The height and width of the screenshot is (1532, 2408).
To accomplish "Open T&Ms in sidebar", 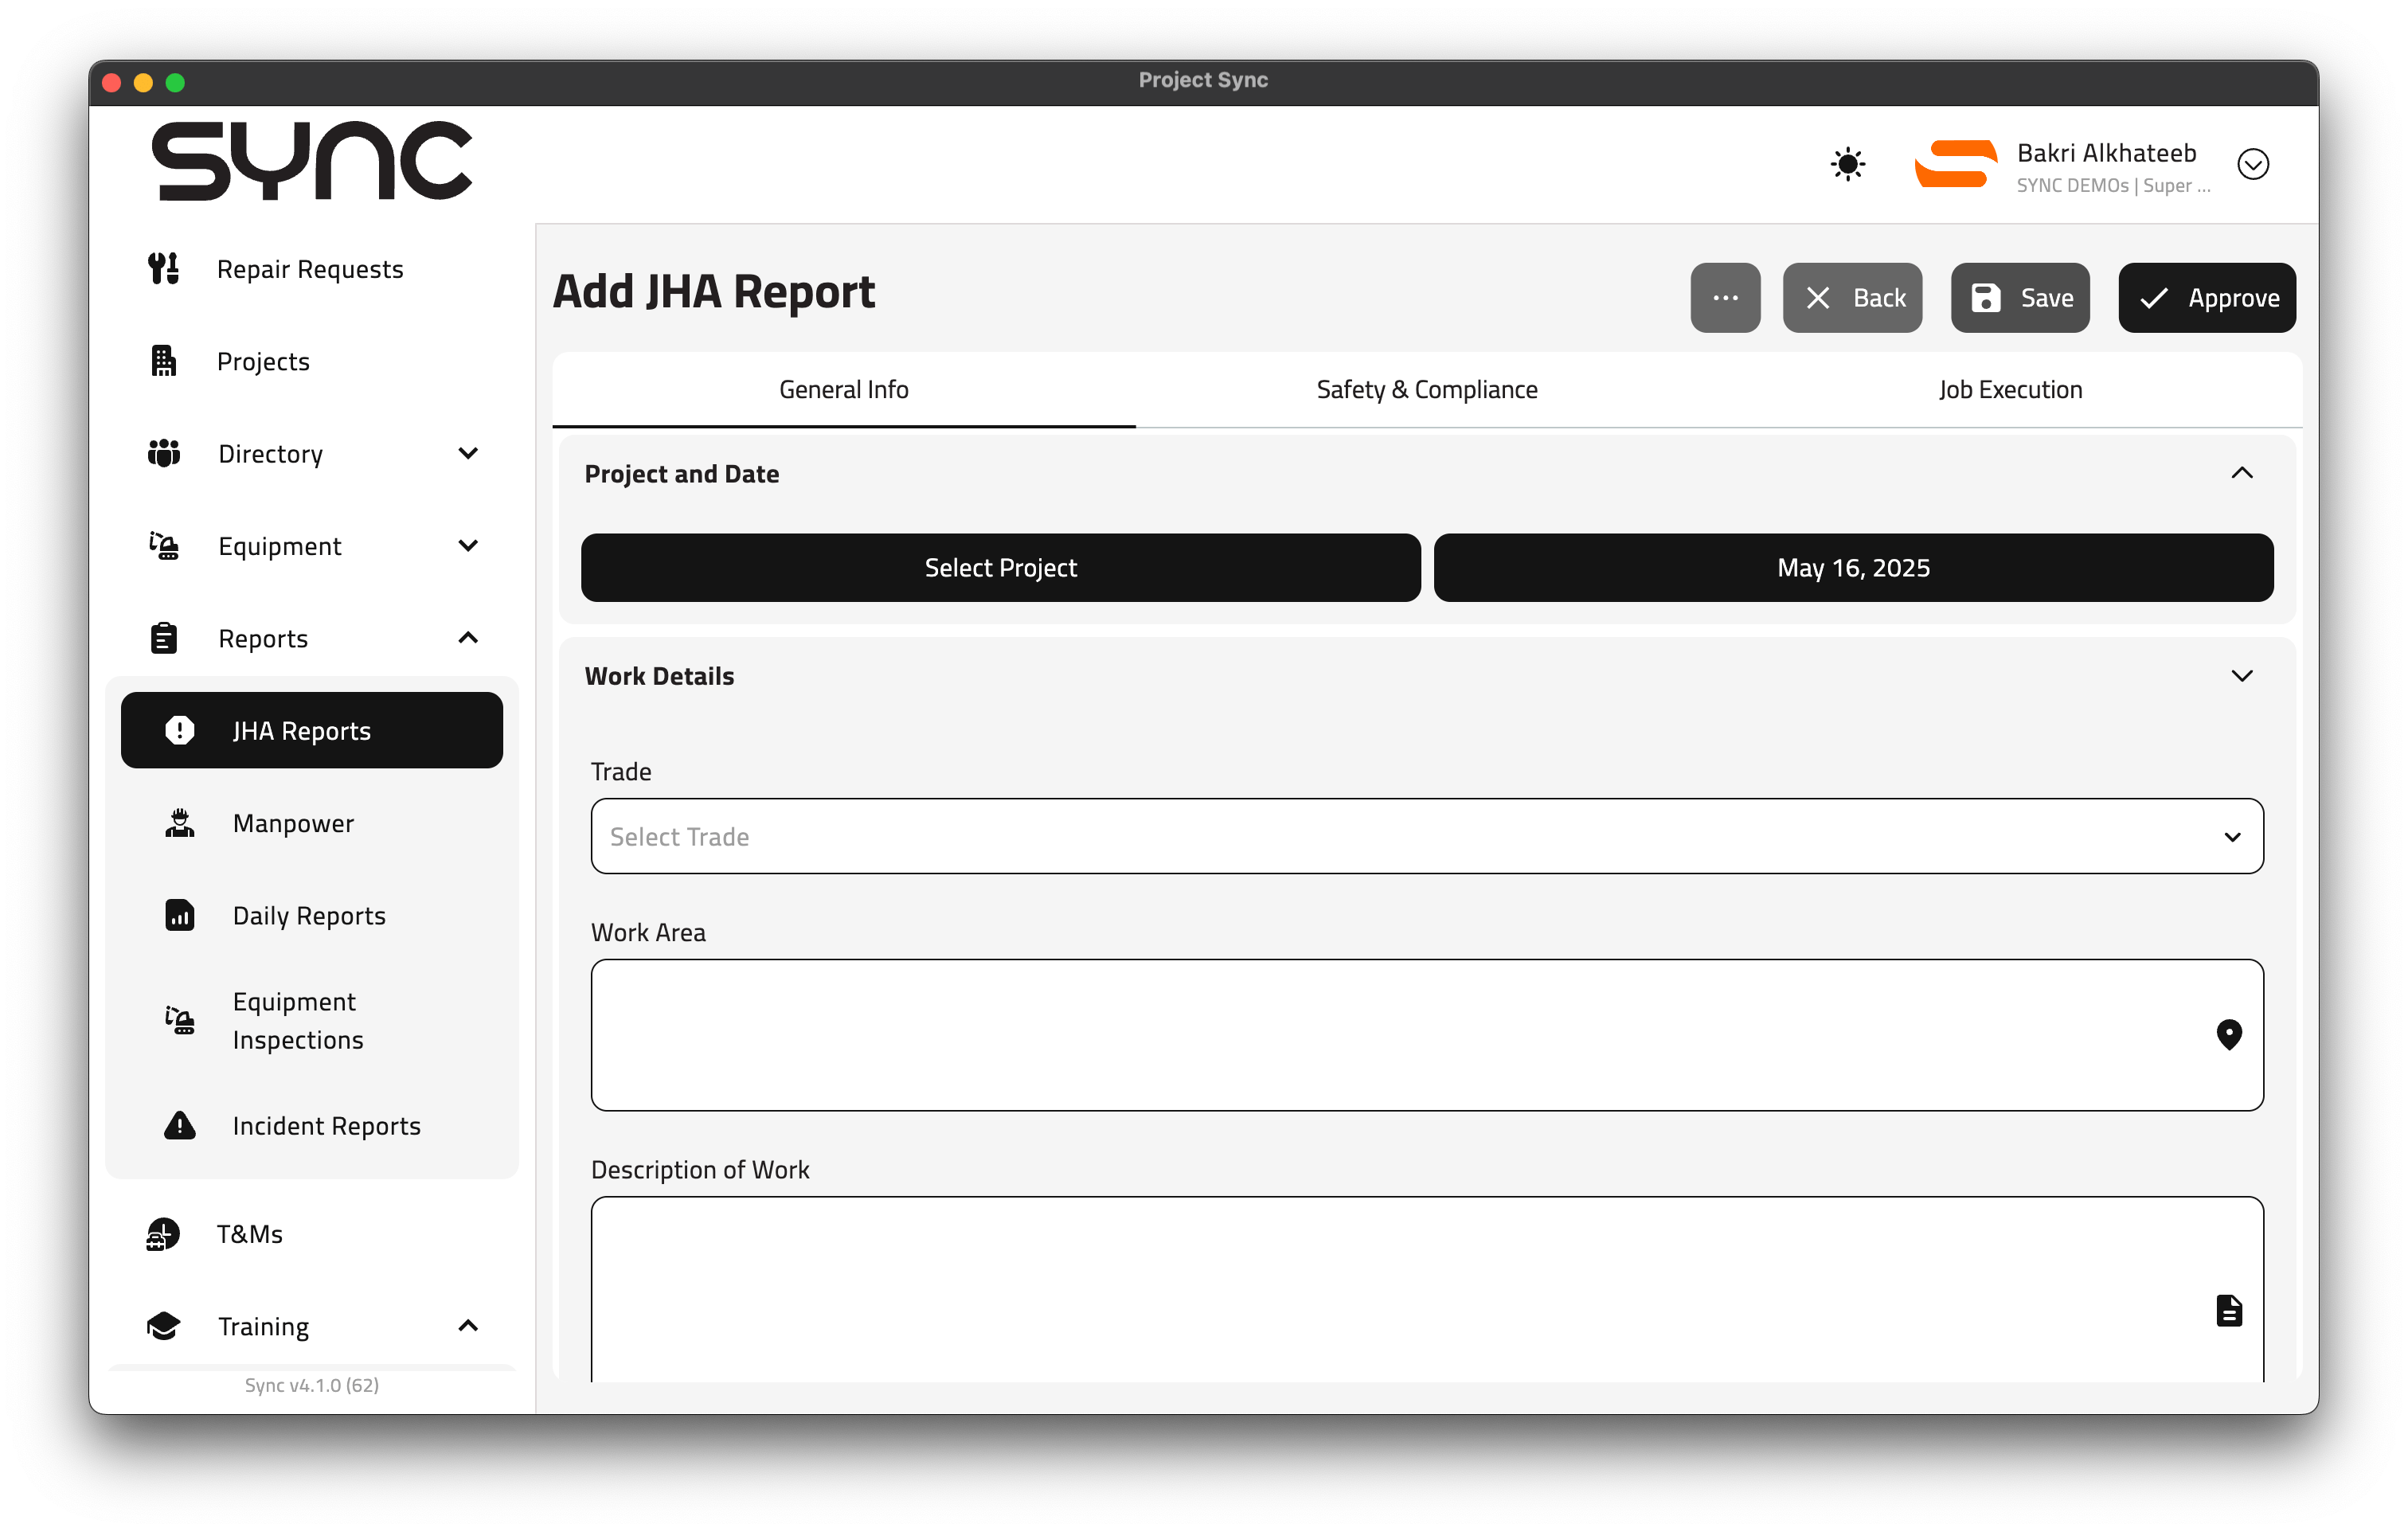I will [x=312, y=1233].
